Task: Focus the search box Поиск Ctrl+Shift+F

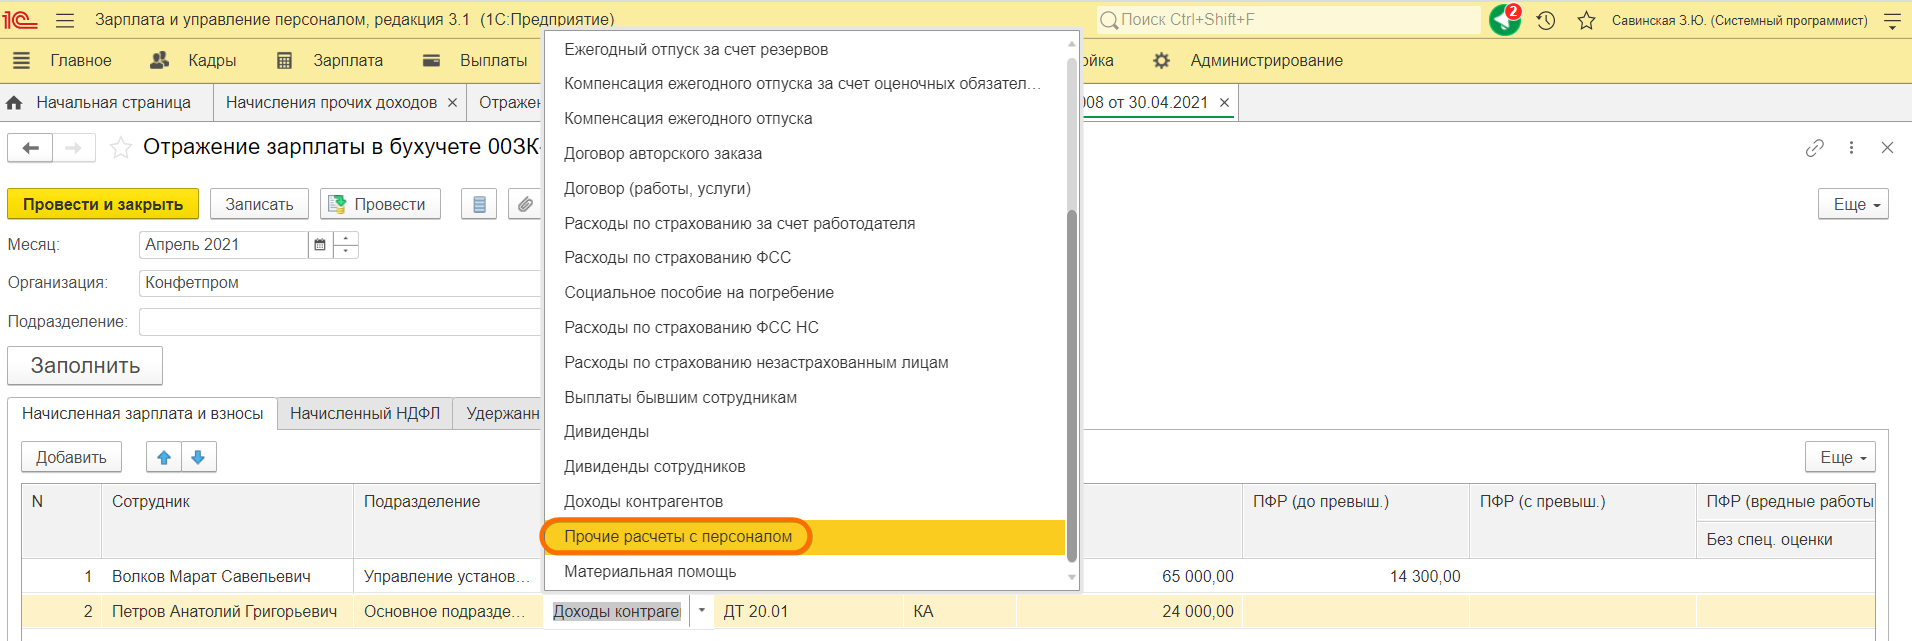Action: point(1288,20)
